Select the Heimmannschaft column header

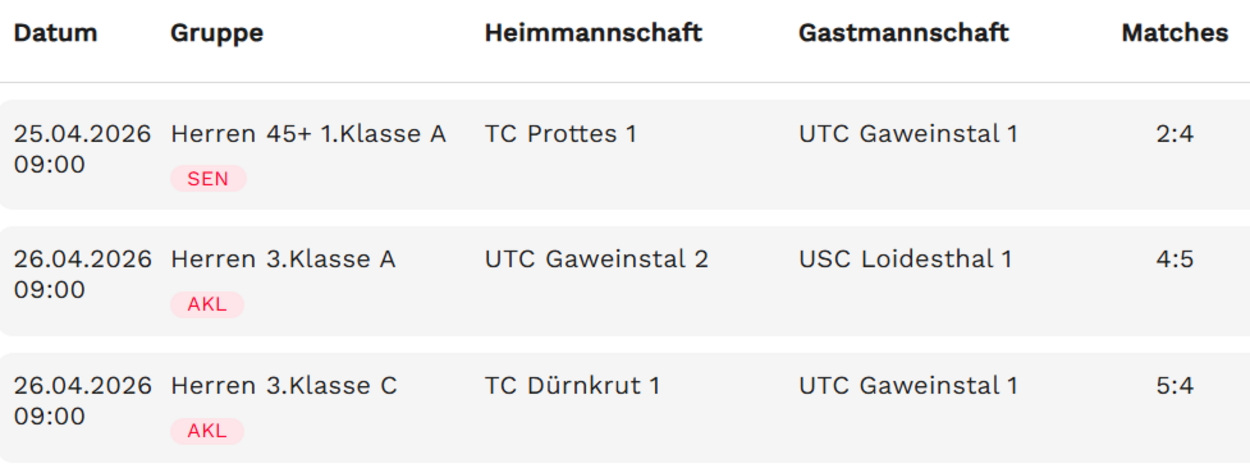click(593, 33)
